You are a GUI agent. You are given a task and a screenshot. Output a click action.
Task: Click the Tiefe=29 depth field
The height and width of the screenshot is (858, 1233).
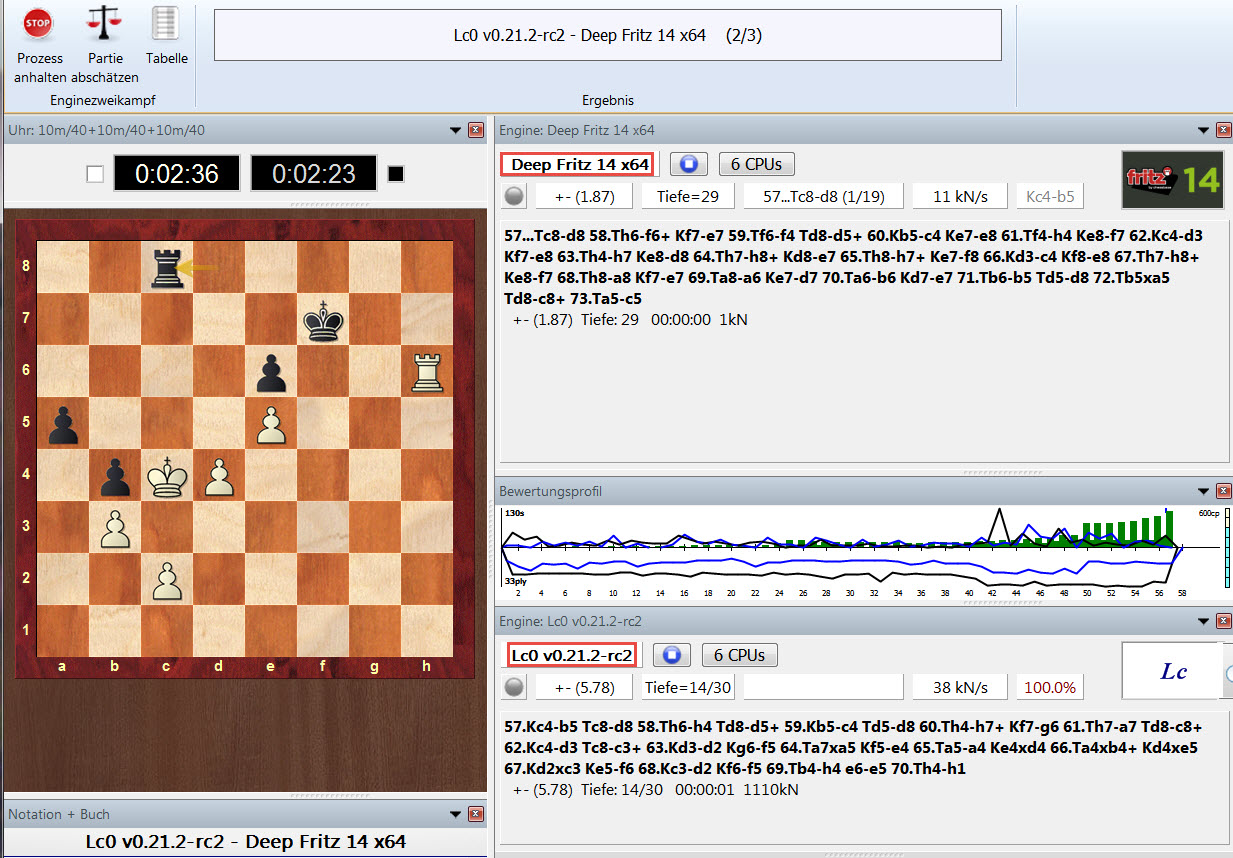(x=688, y=196)
